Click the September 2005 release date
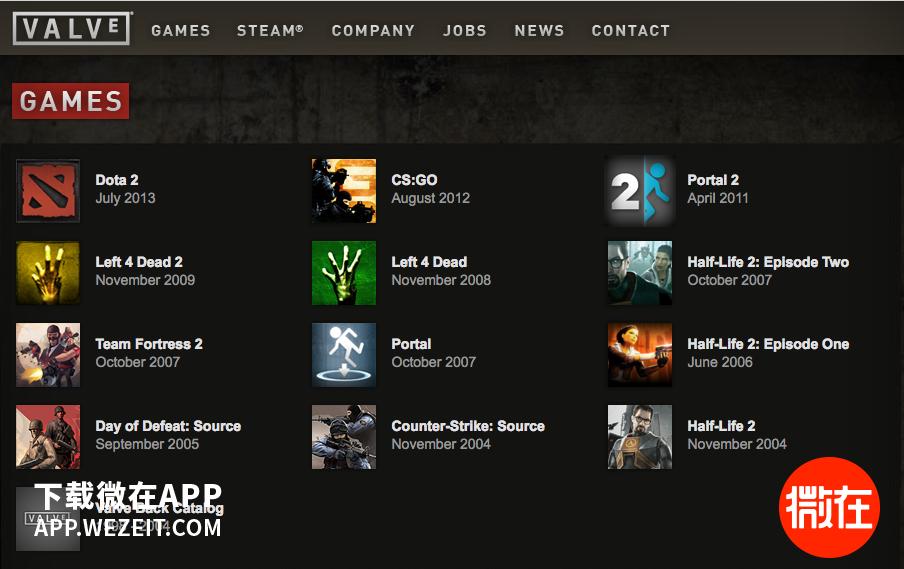This screenshot has height=569, width=904. (x=147, y=444)
